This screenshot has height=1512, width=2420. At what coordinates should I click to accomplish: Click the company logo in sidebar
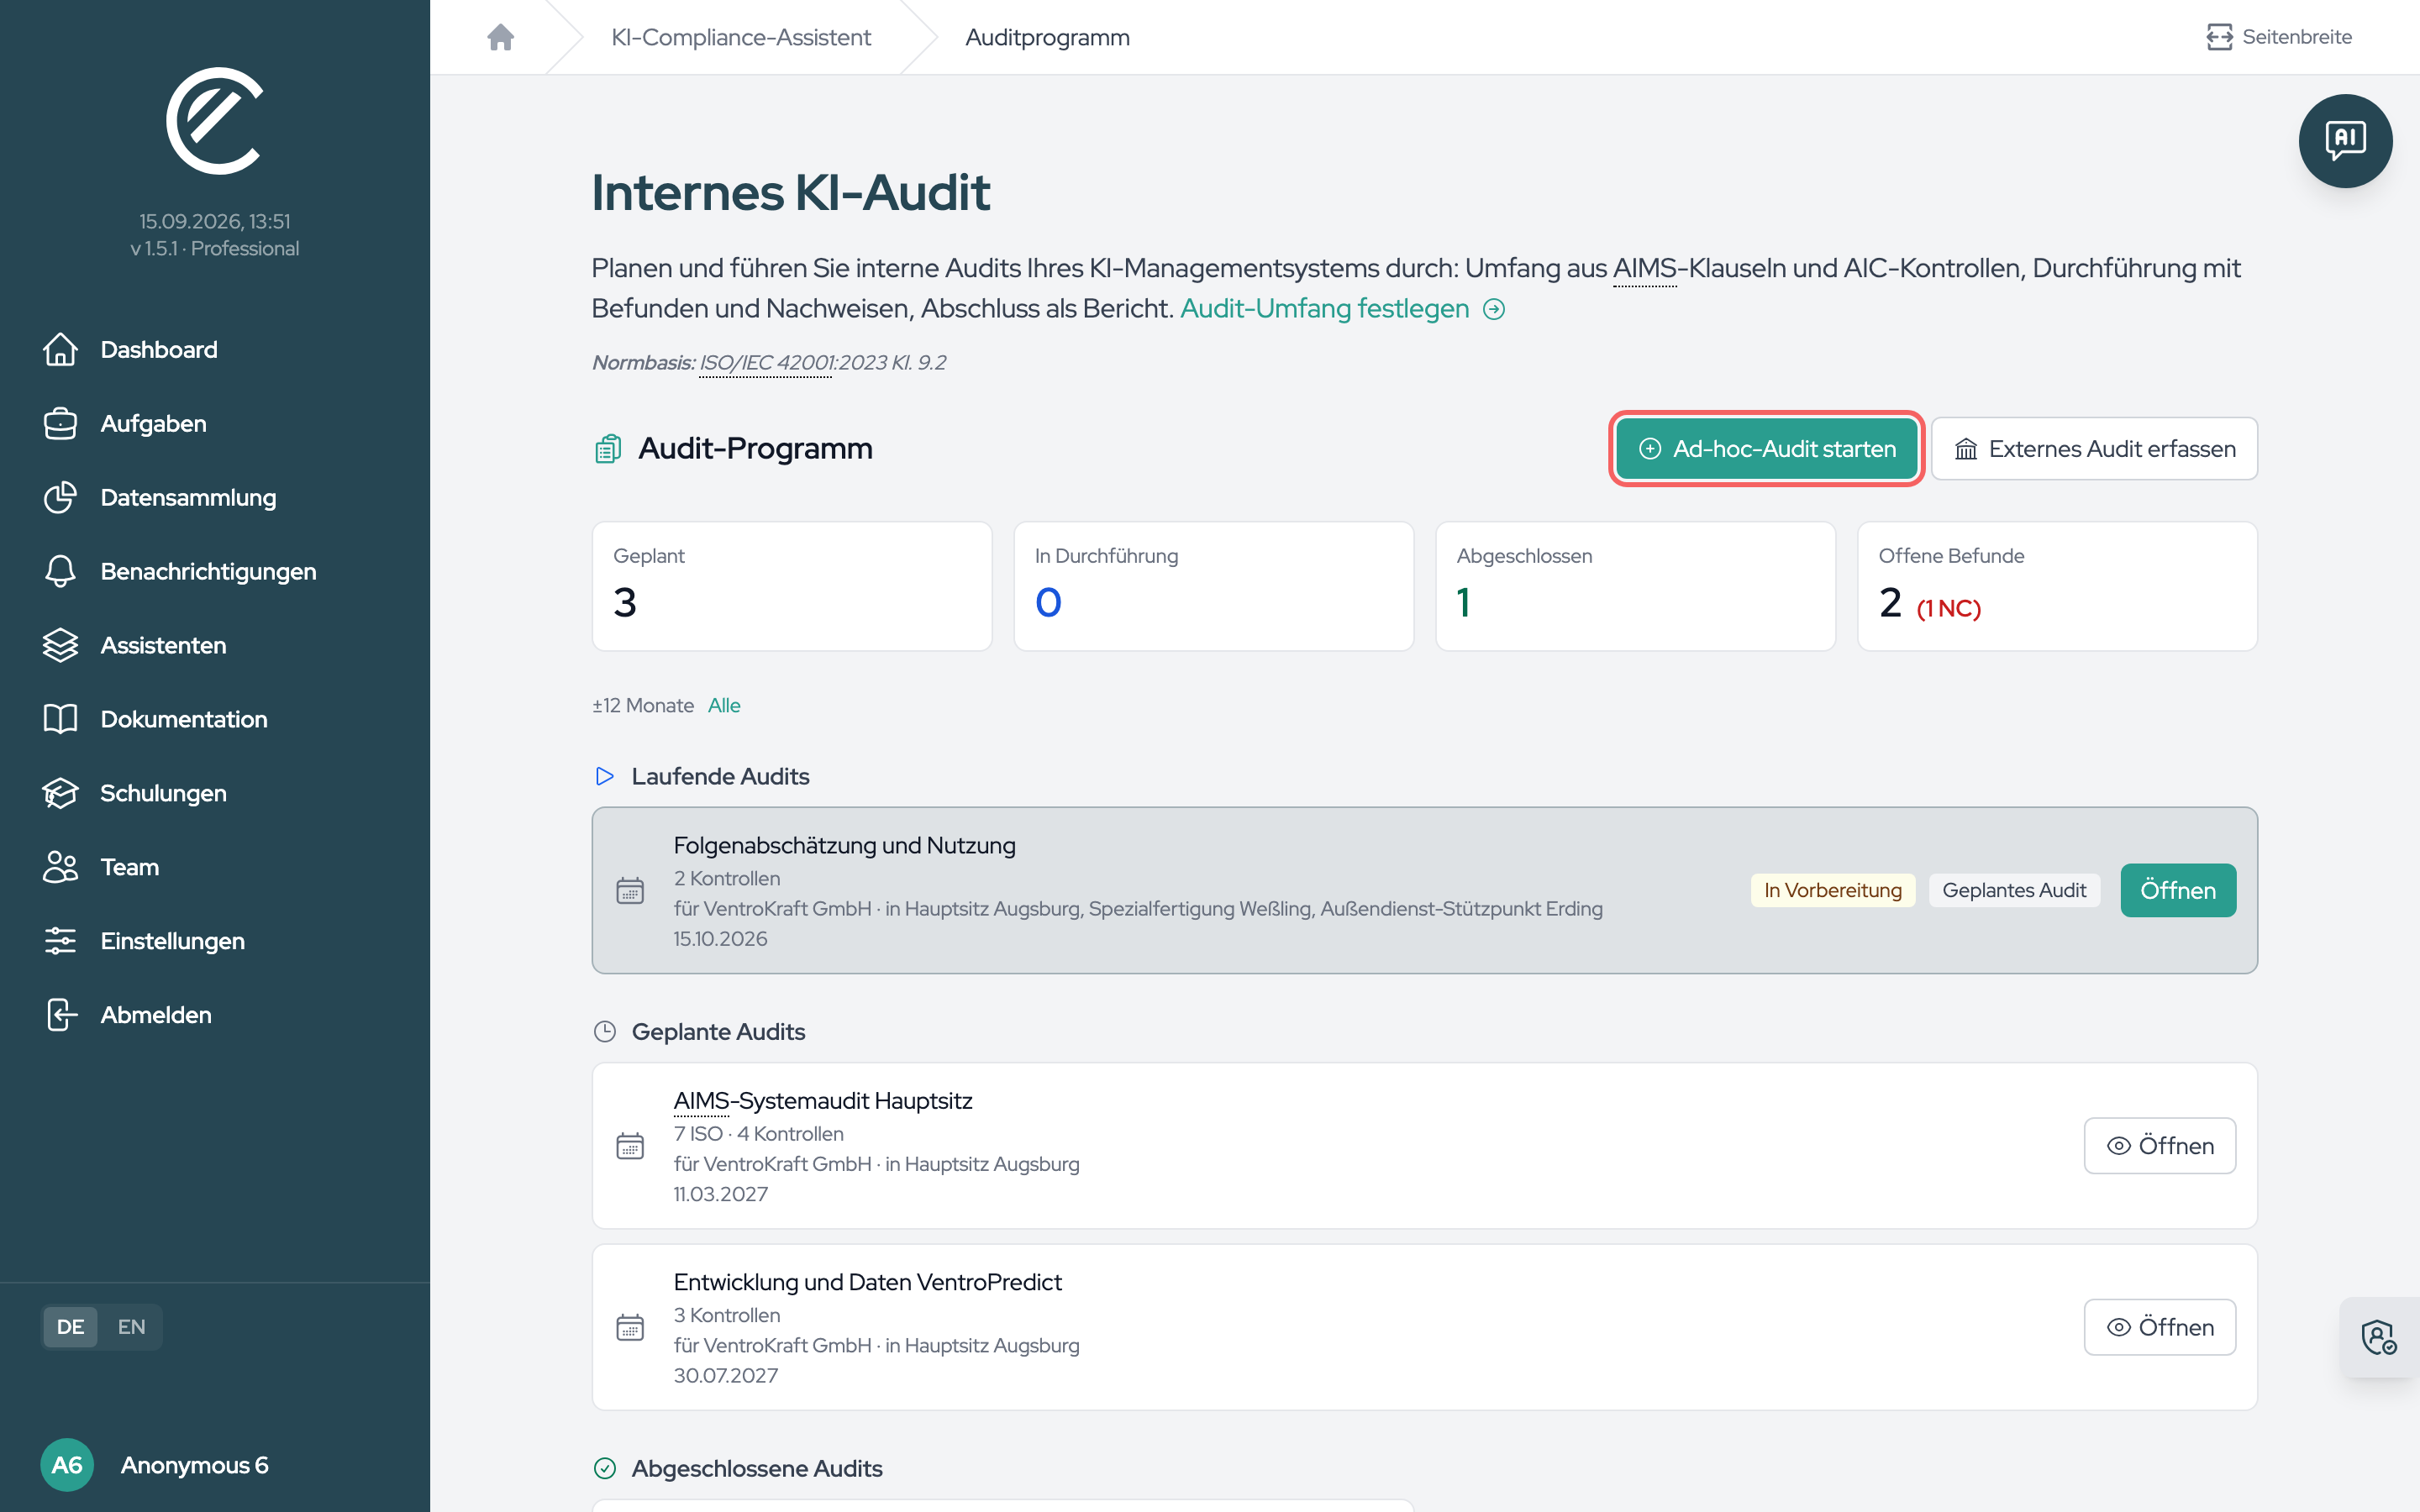[215, 121]
